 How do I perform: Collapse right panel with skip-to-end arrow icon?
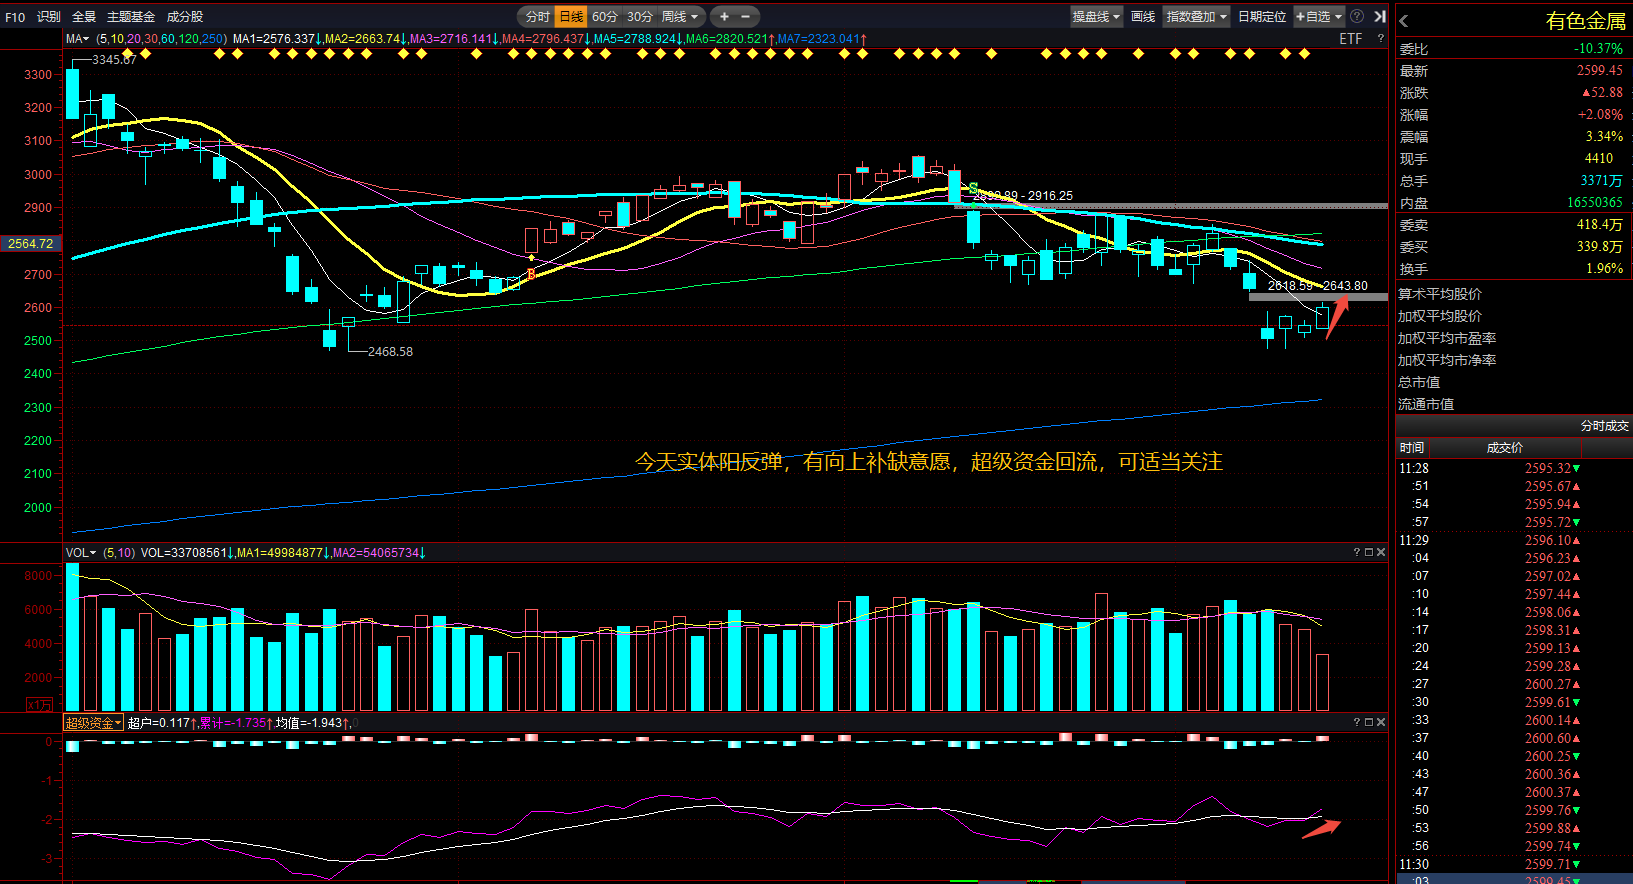coord(1380,17)
